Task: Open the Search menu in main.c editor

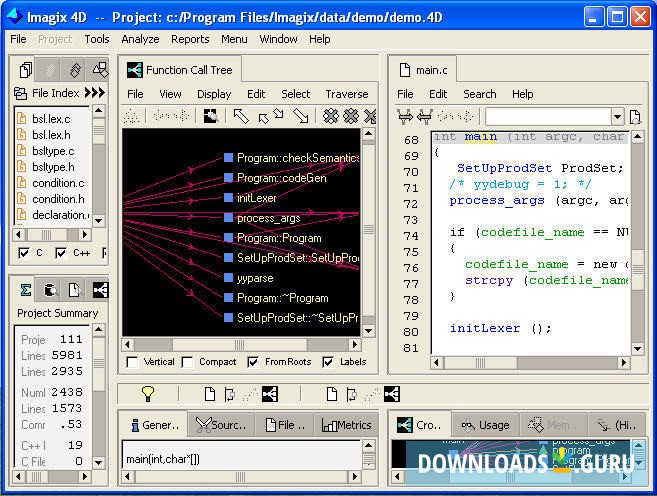Action: tap(480, 94)
